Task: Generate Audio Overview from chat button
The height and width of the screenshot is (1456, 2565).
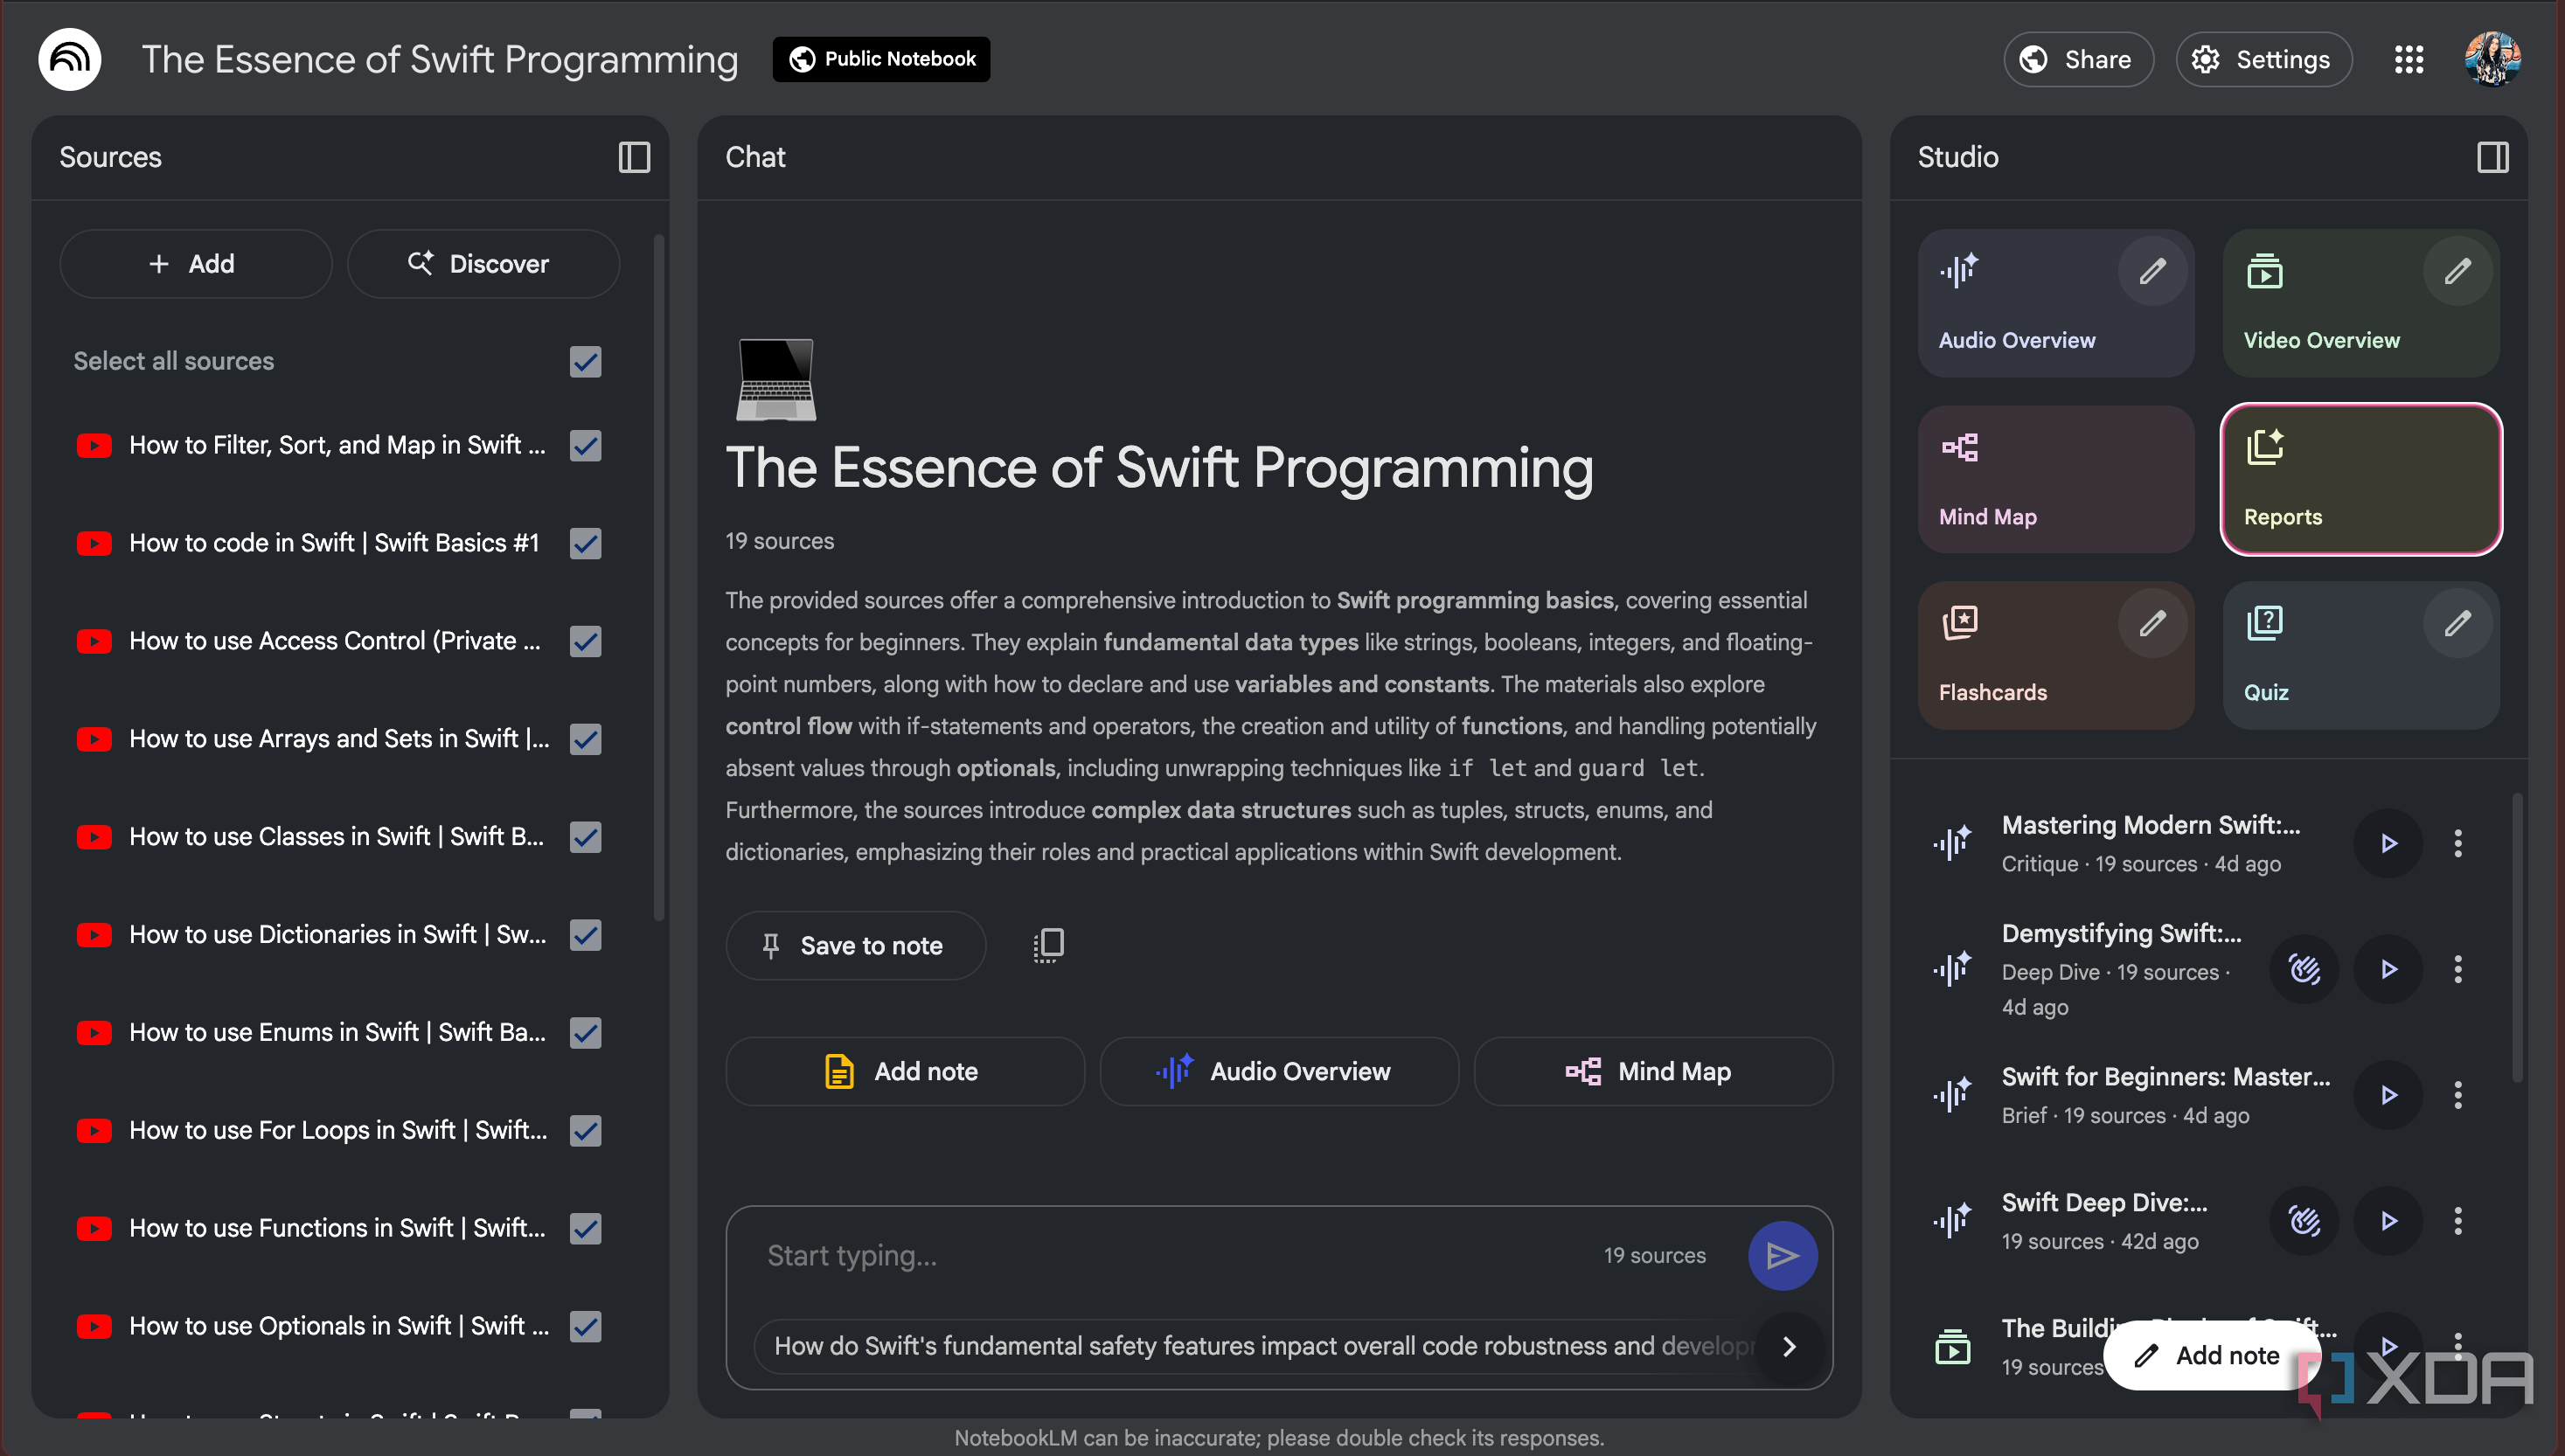Action: point(1279,1071)
